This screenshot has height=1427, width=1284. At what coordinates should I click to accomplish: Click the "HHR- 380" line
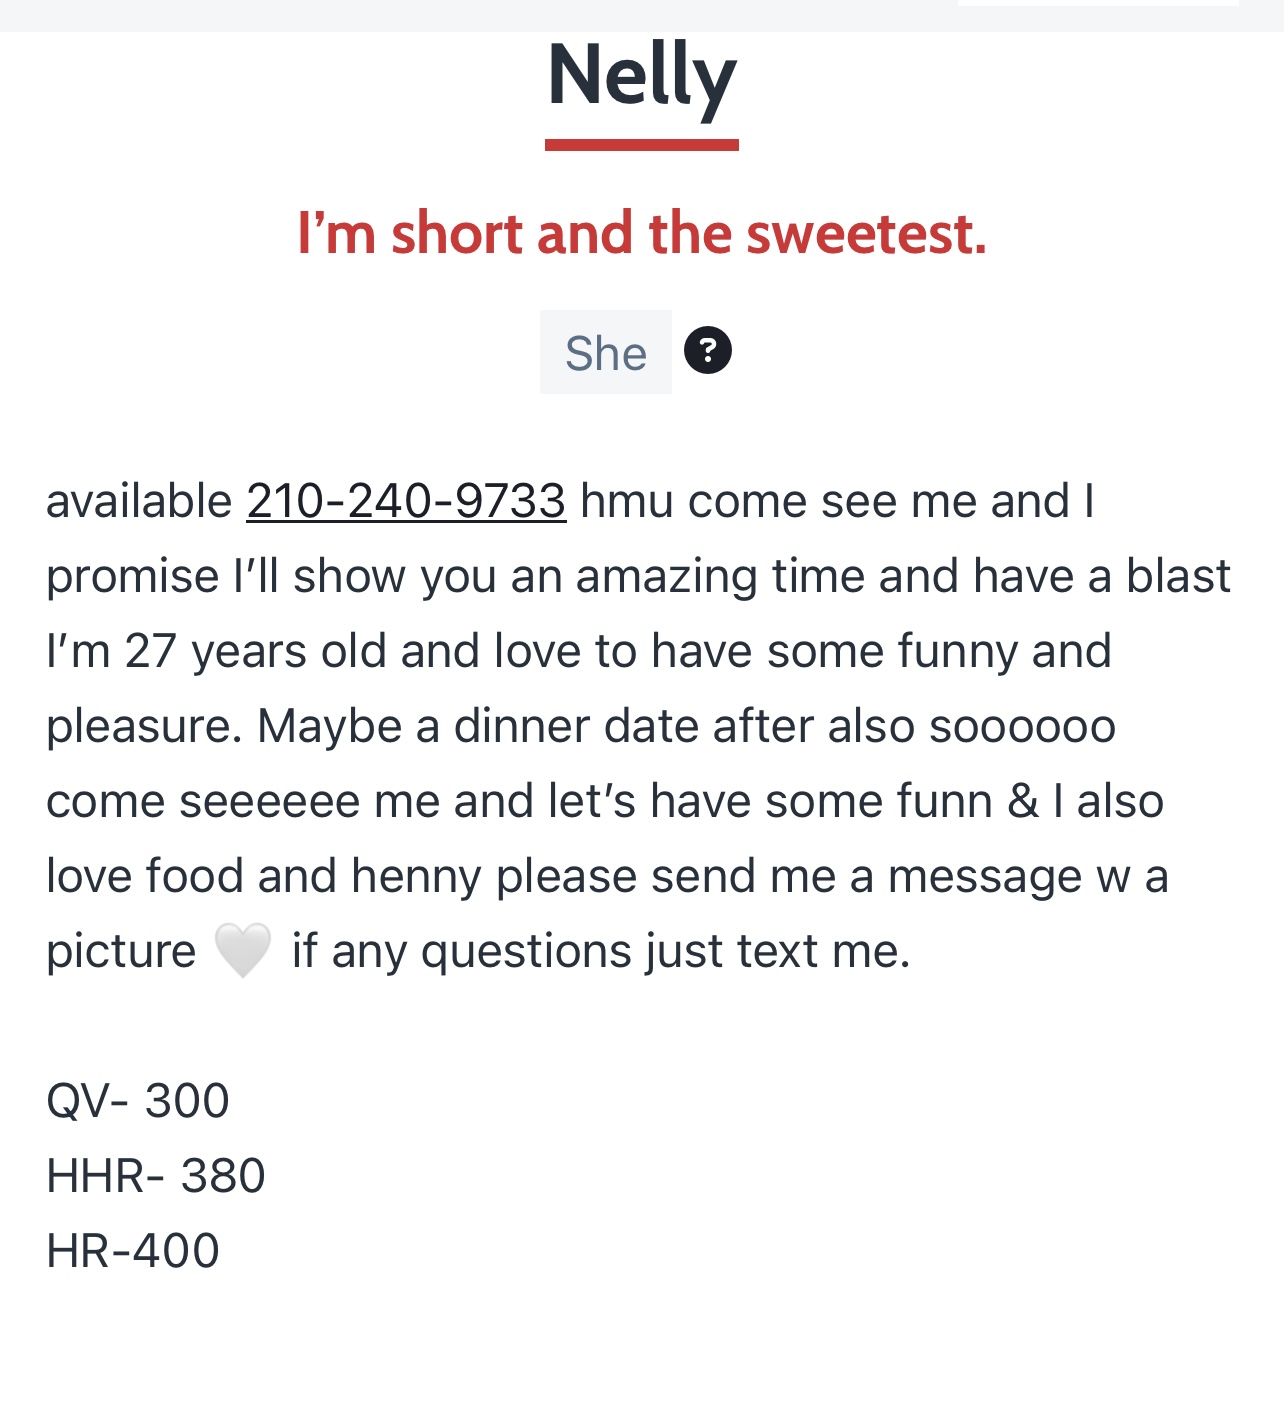(x=156, y=1176)
